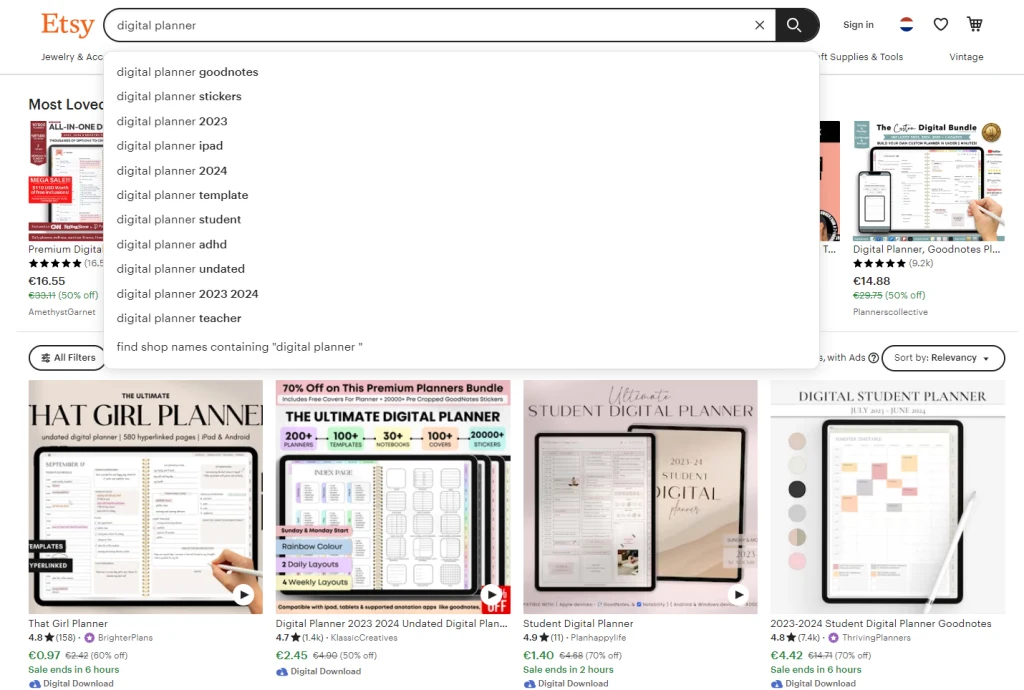Choose 'digital planner ipad' suggestion
This screenshot has height=690, width=1024.
point(170,146)
